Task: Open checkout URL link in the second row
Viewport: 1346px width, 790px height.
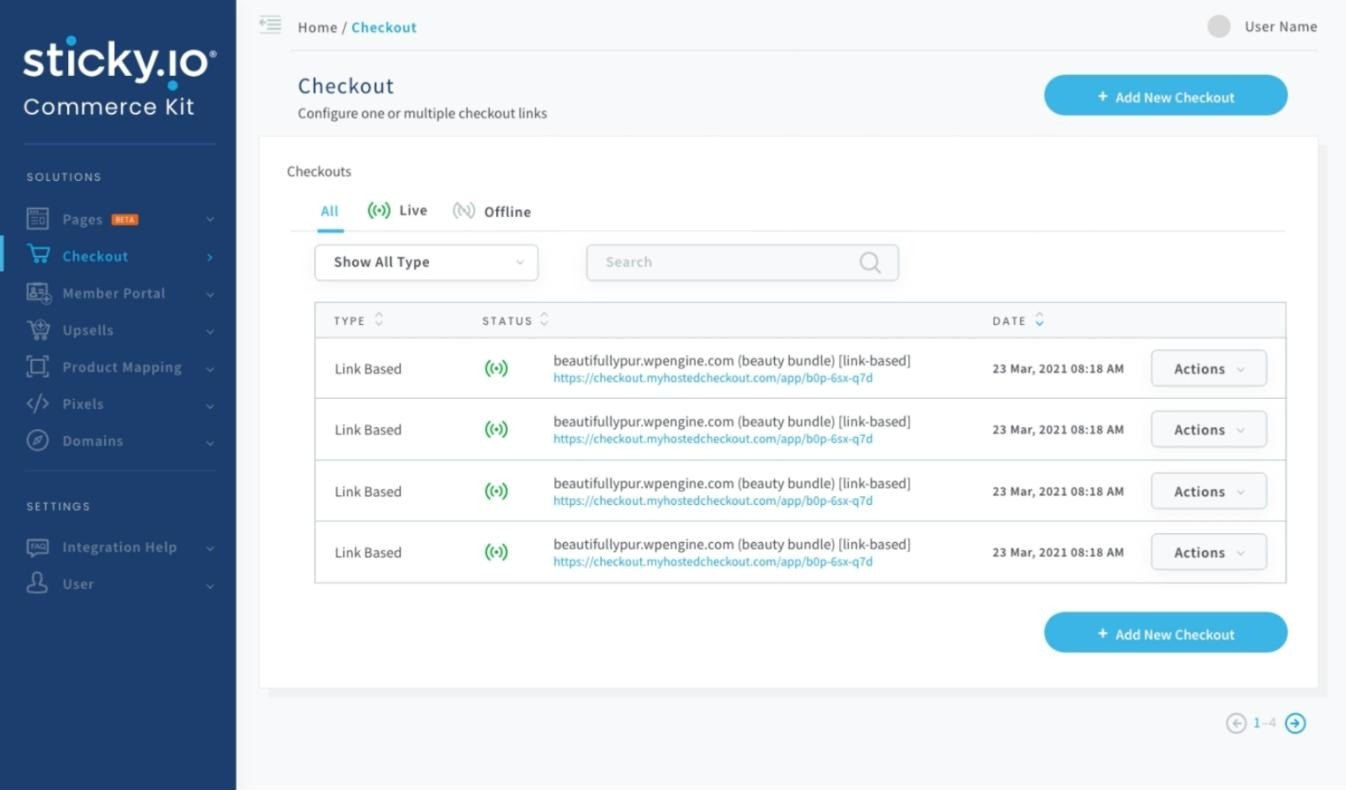Action: [x=712, y=439]
